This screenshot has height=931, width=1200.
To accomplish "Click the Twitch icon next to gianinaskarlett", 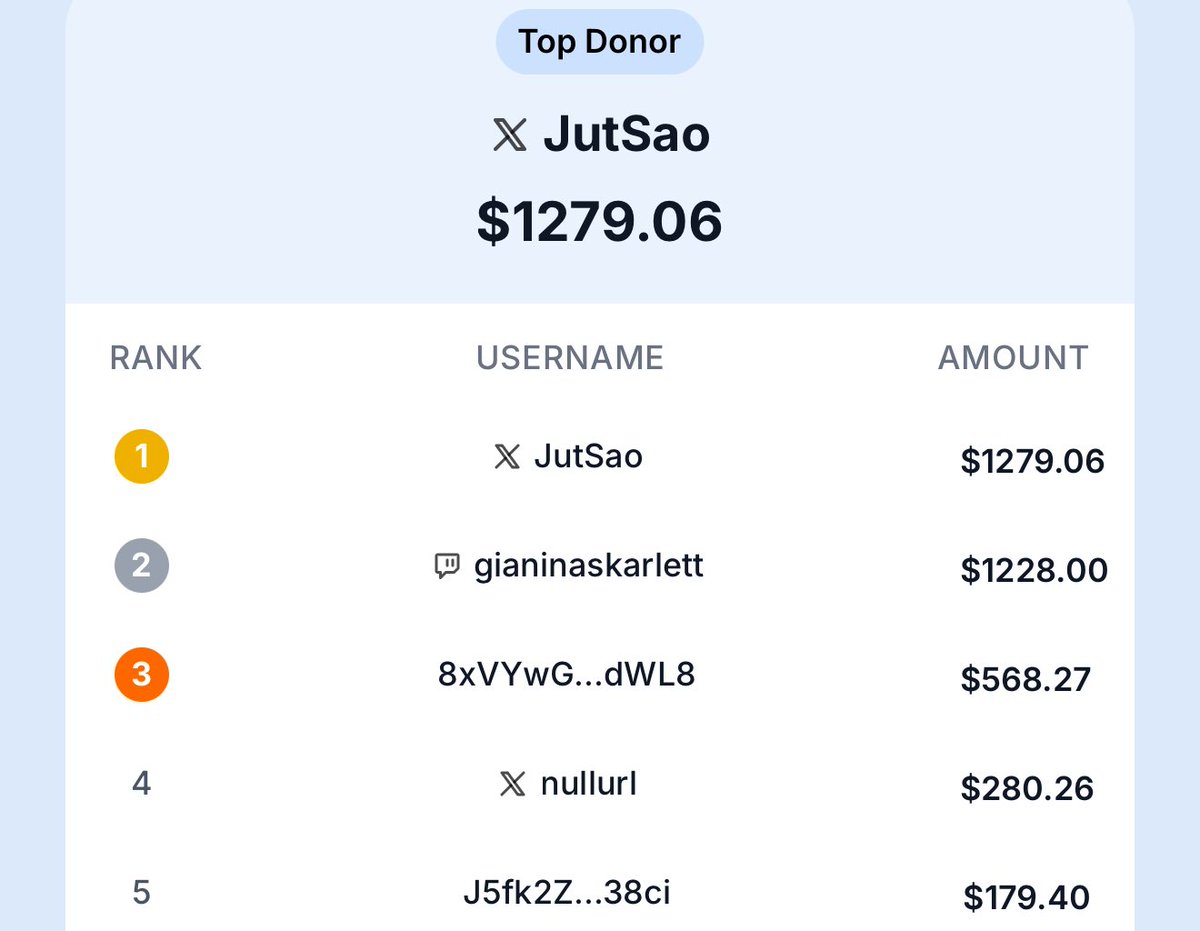I will (447, 567).
